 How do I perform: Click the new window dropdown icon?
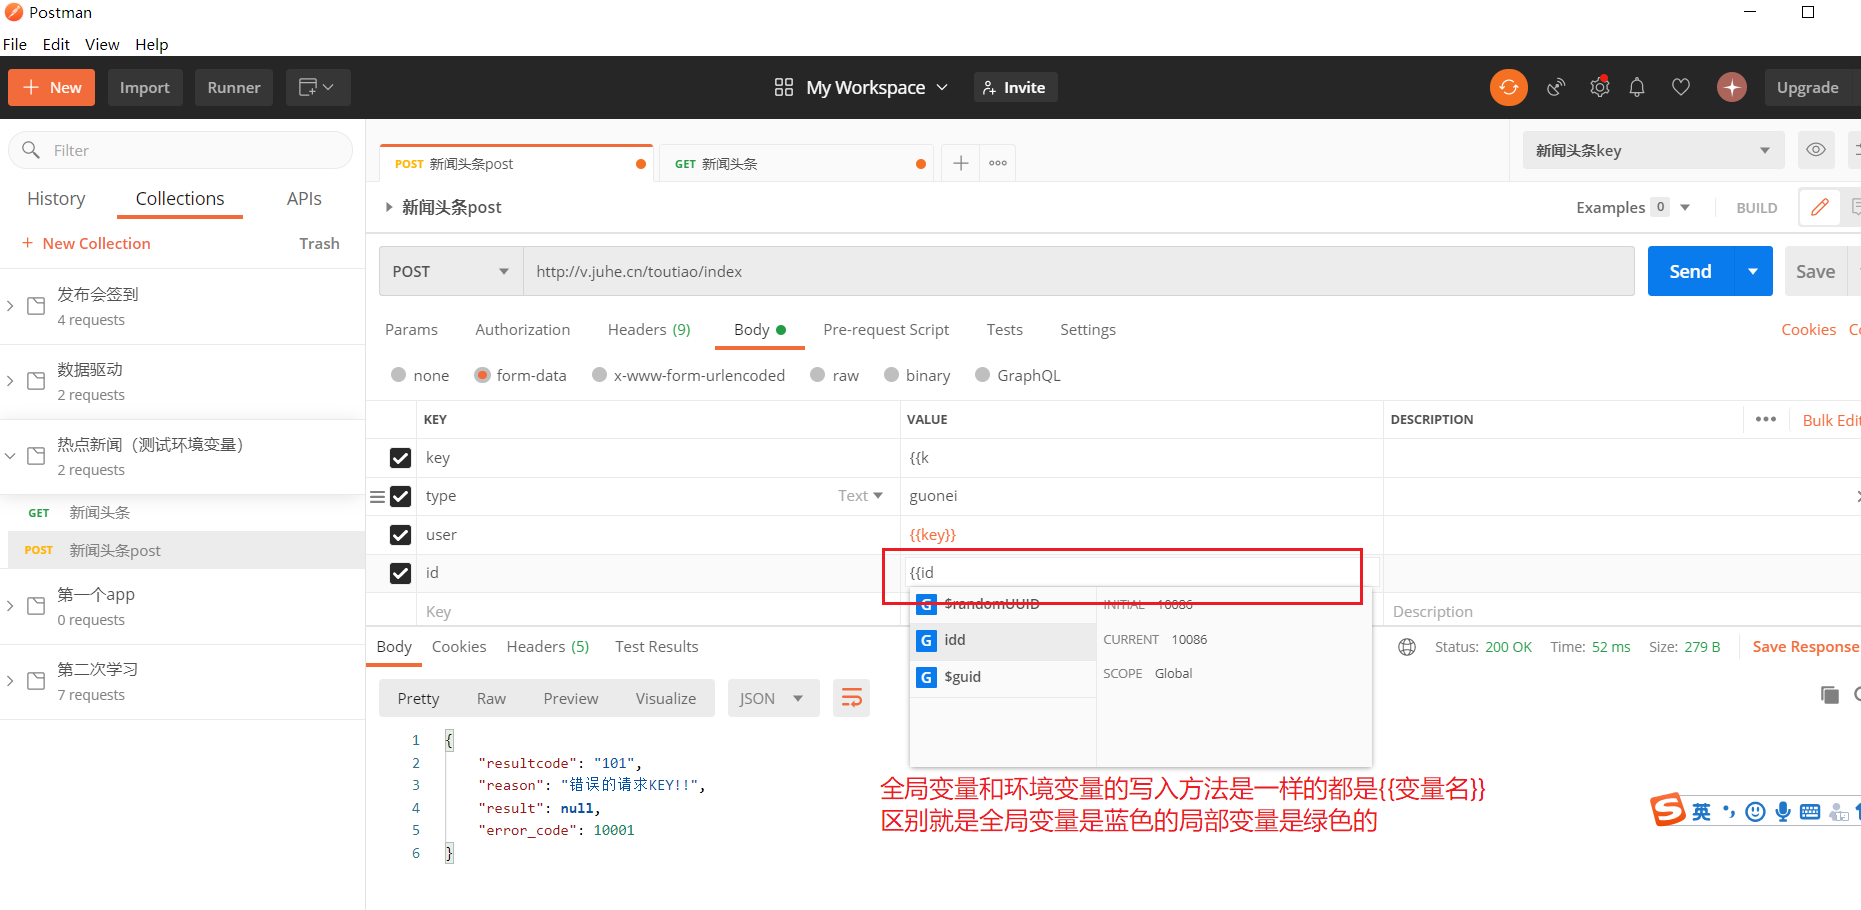(x=317, y=87)
